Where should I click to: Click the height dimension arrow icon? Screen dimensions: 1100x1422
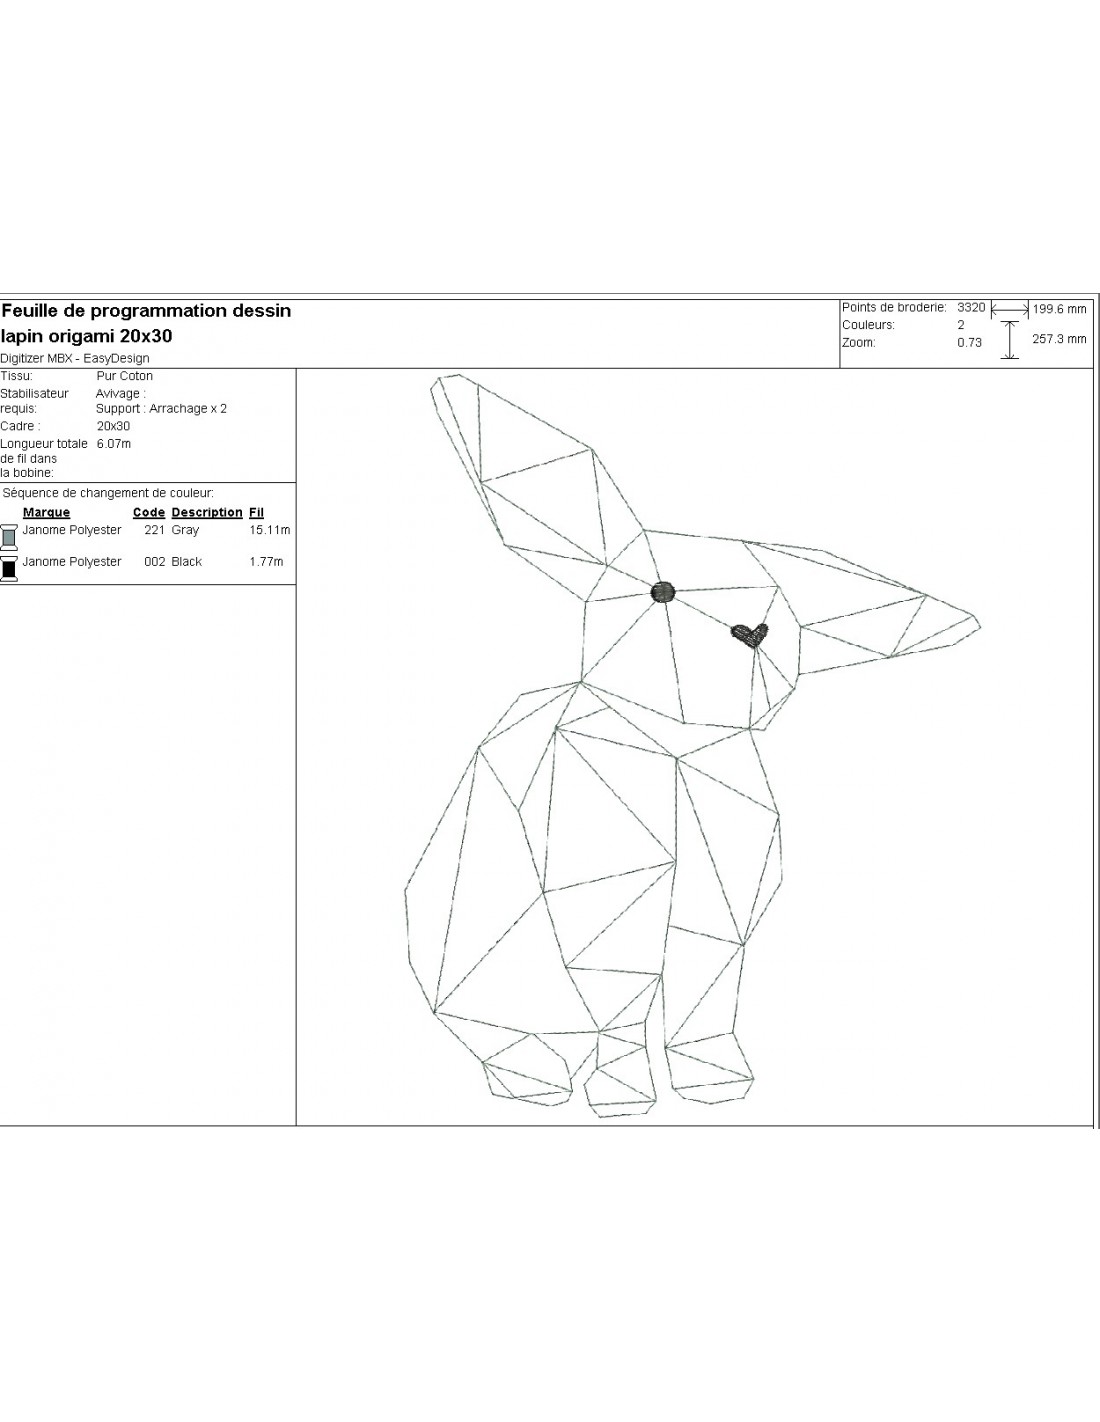[1010, 340]
